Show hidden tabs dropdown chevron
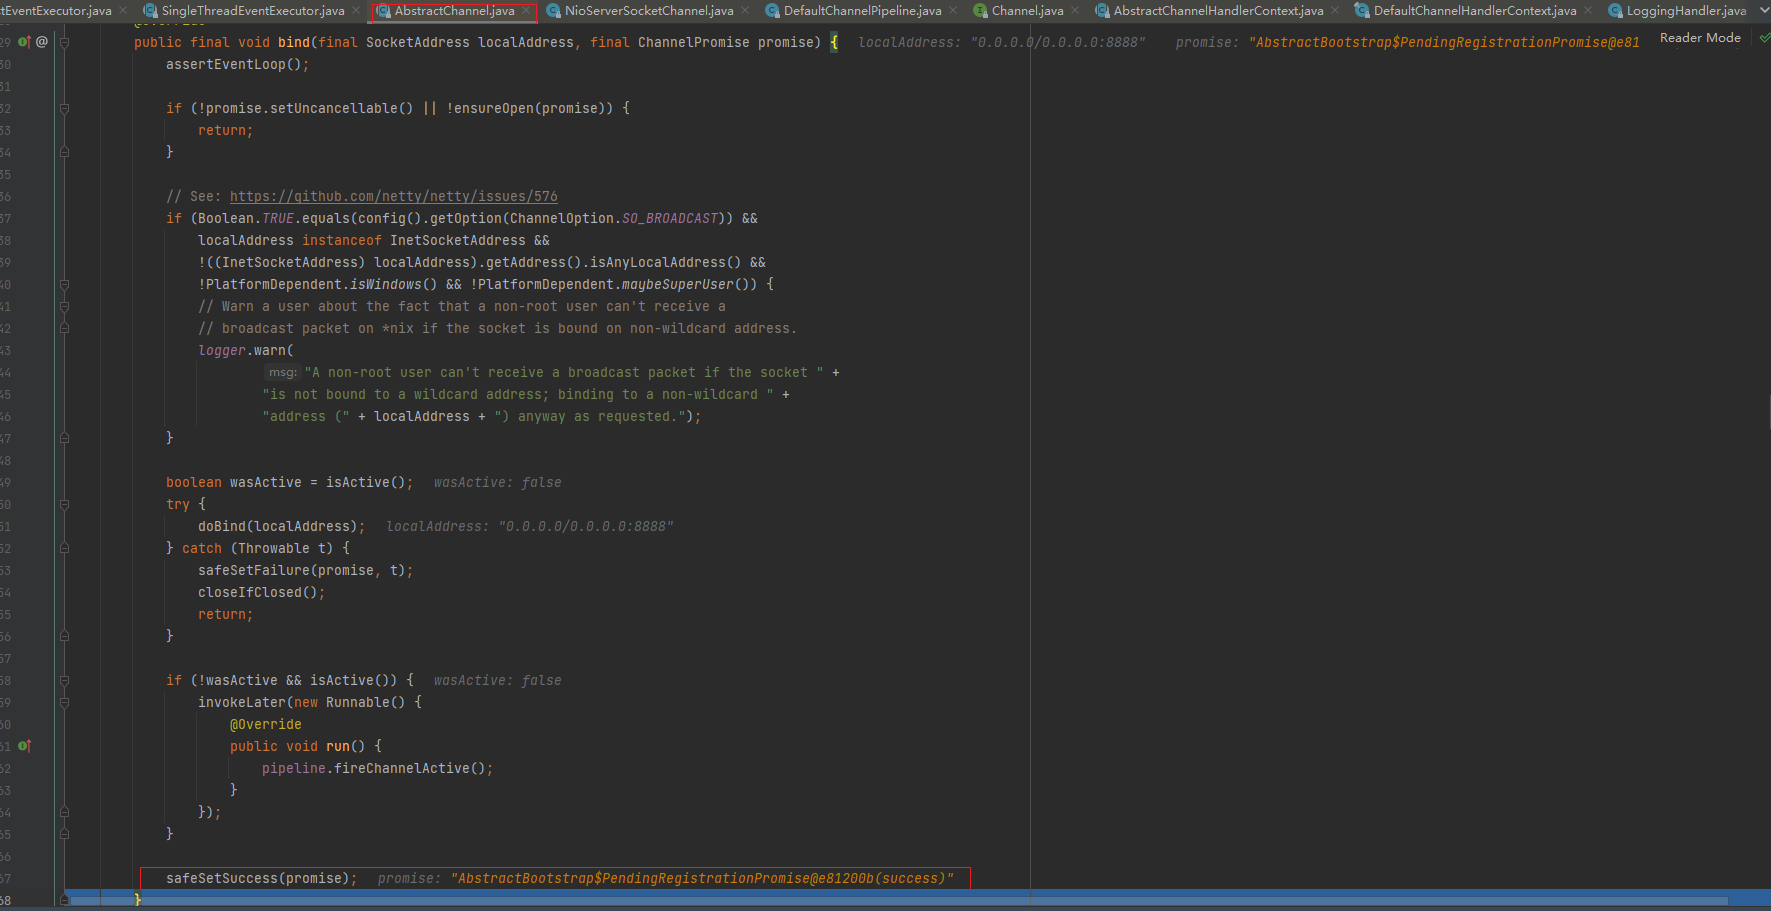The image size is (1771, 911). [x=1764, y=11]
